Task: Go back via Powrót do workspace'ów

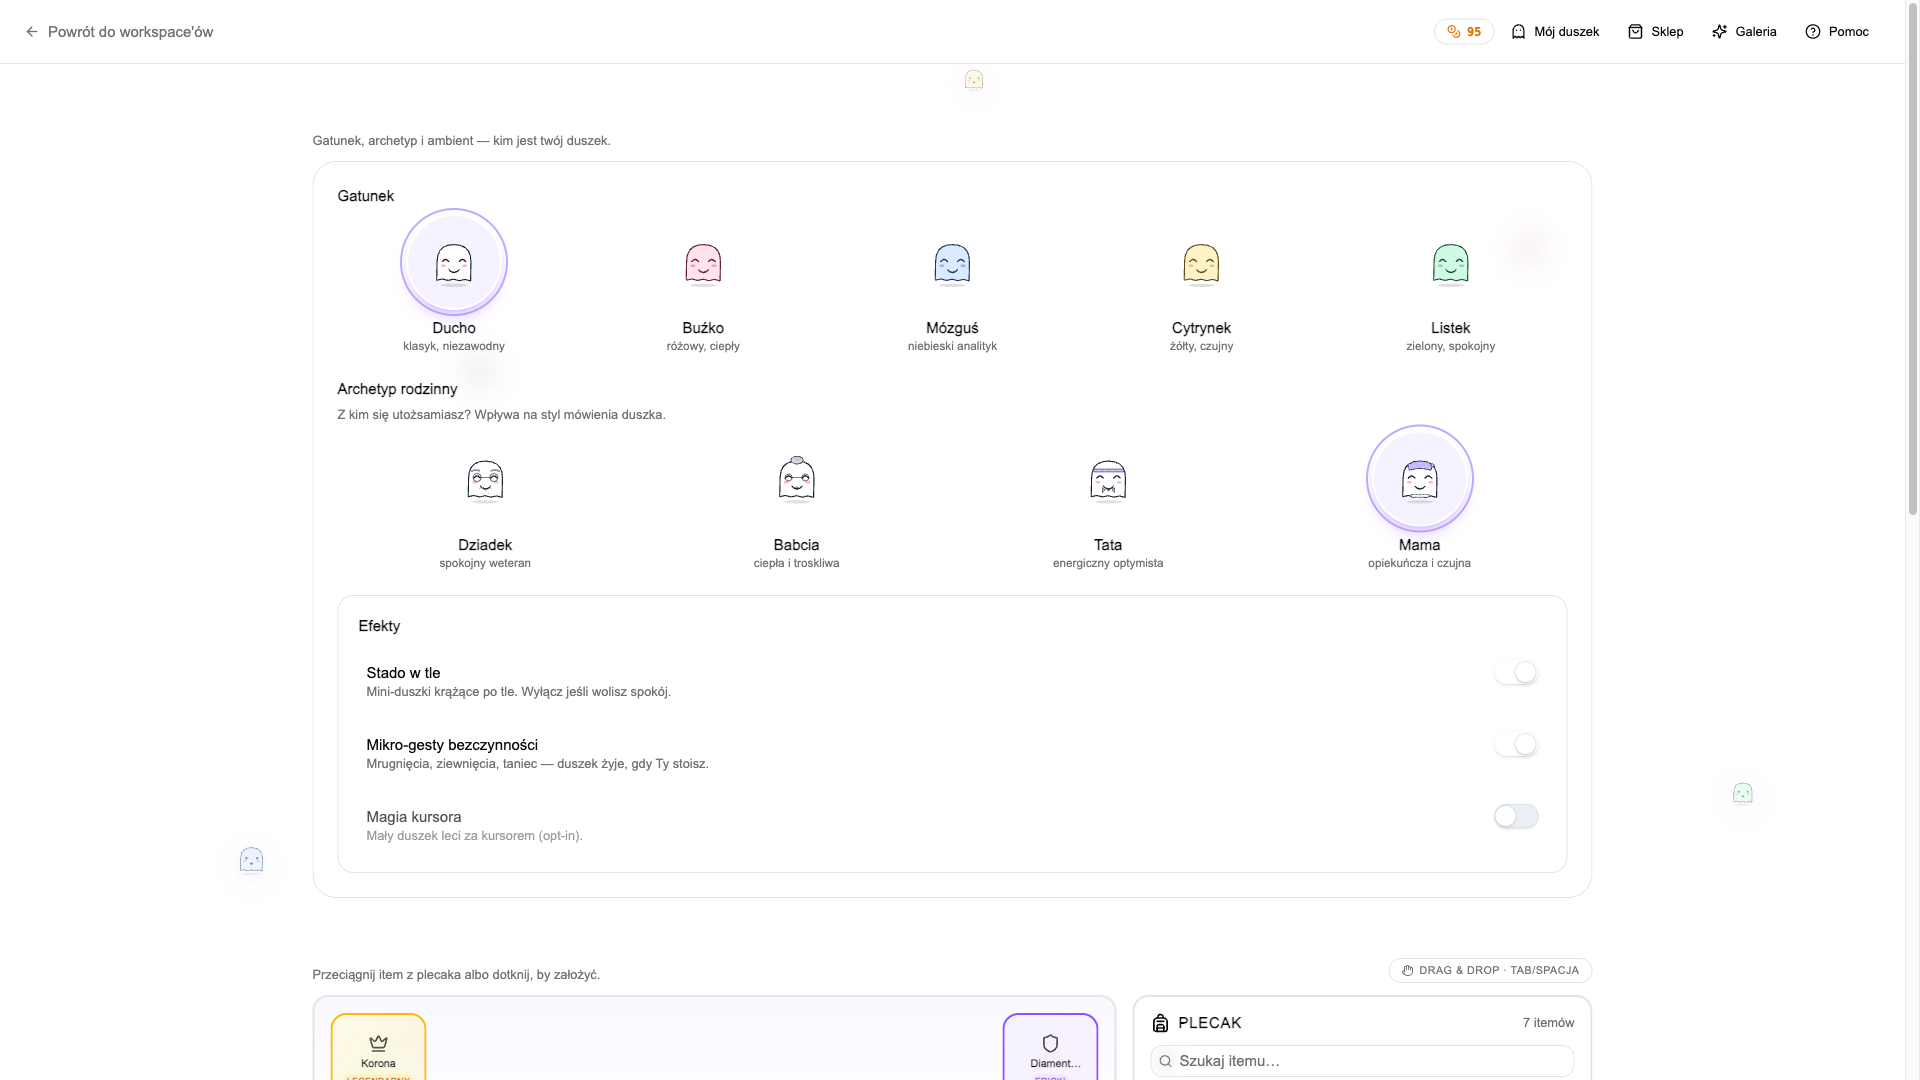Action: tap(119, 32)
